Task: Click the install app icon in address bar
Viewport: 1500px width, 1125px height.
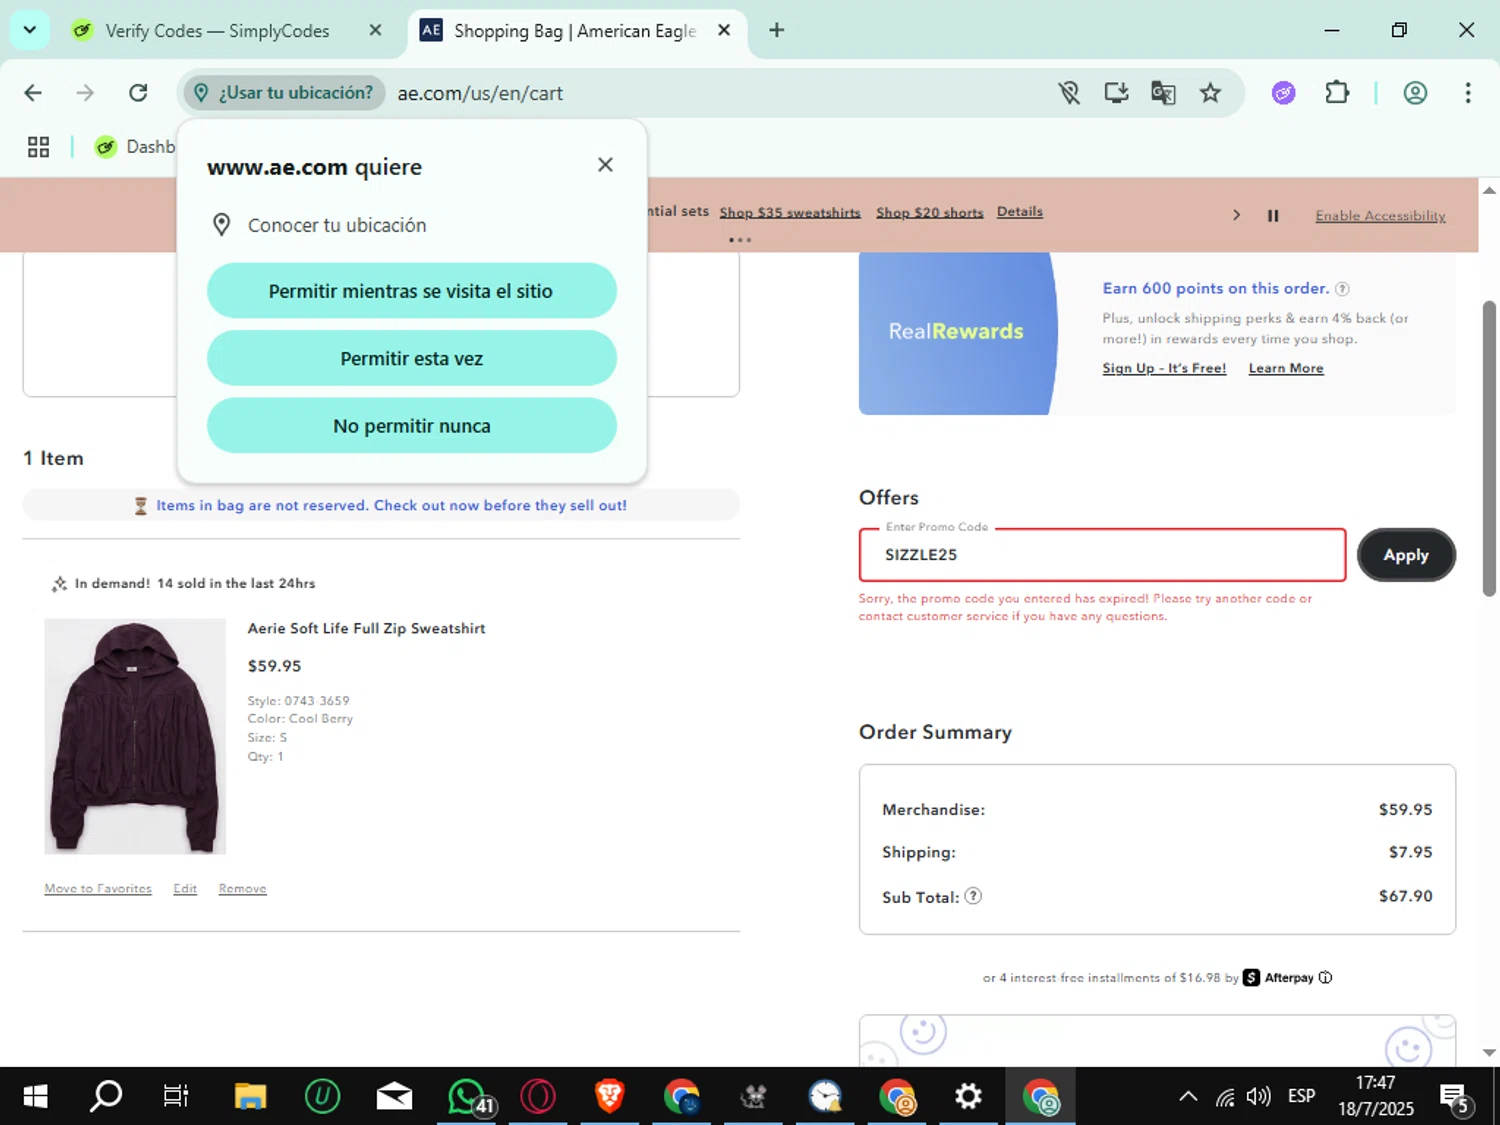Action: pos(1116,93)
